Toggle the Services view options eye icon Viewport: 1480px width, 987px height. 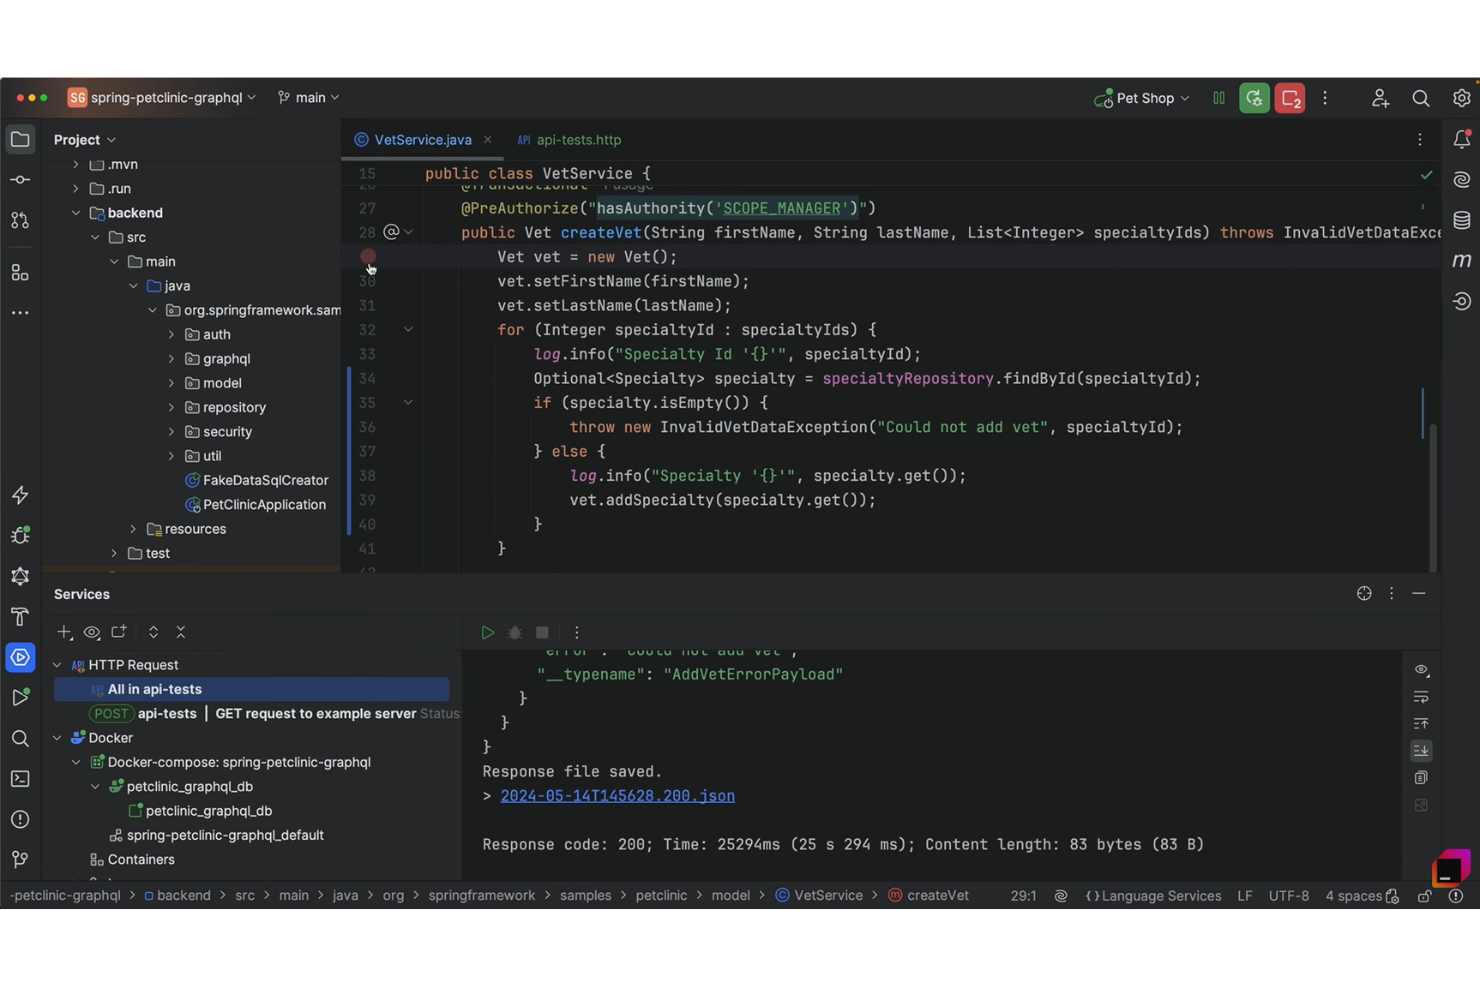(92, 632)
